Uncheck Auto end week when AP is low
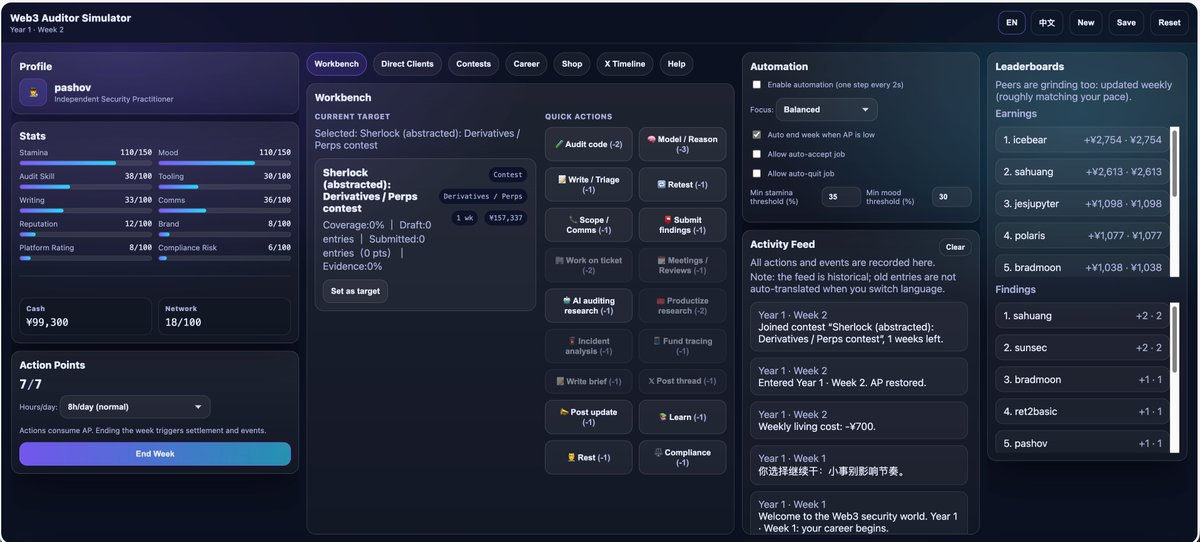Image resolution: width=1200 pixels, height=542 pixels. pos(757,134)
